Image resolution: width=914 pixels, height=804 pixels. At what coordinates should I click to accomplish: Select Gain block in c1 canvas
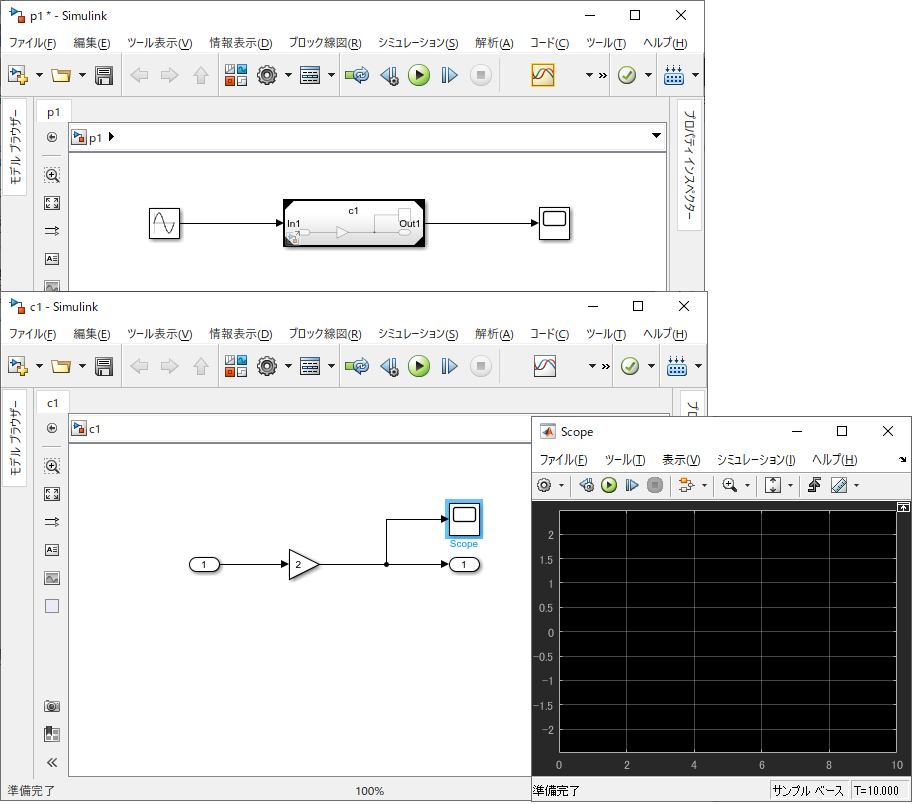[x=304, y=564]
